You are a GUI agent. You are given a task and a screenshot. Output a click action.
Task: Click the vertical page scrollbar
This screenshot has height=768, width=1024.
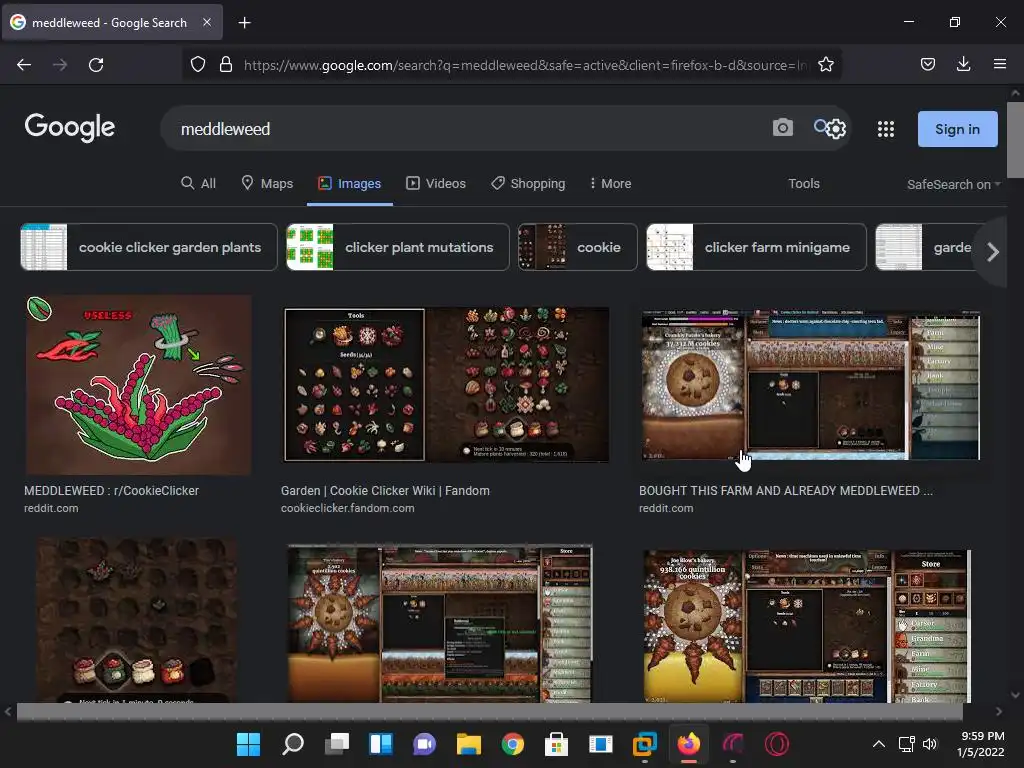(1015, 139)
